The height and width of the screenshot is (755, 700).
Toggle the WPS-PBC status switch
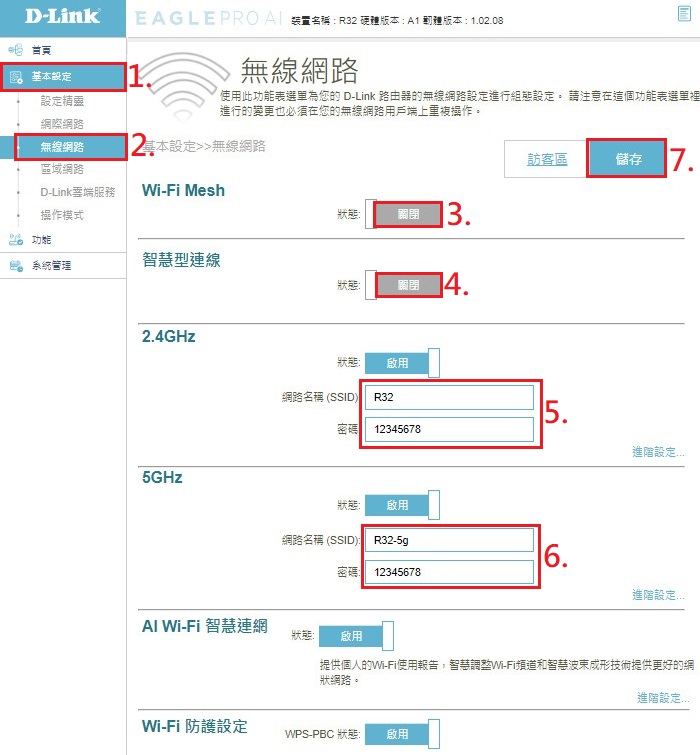(x=402, y=734)
